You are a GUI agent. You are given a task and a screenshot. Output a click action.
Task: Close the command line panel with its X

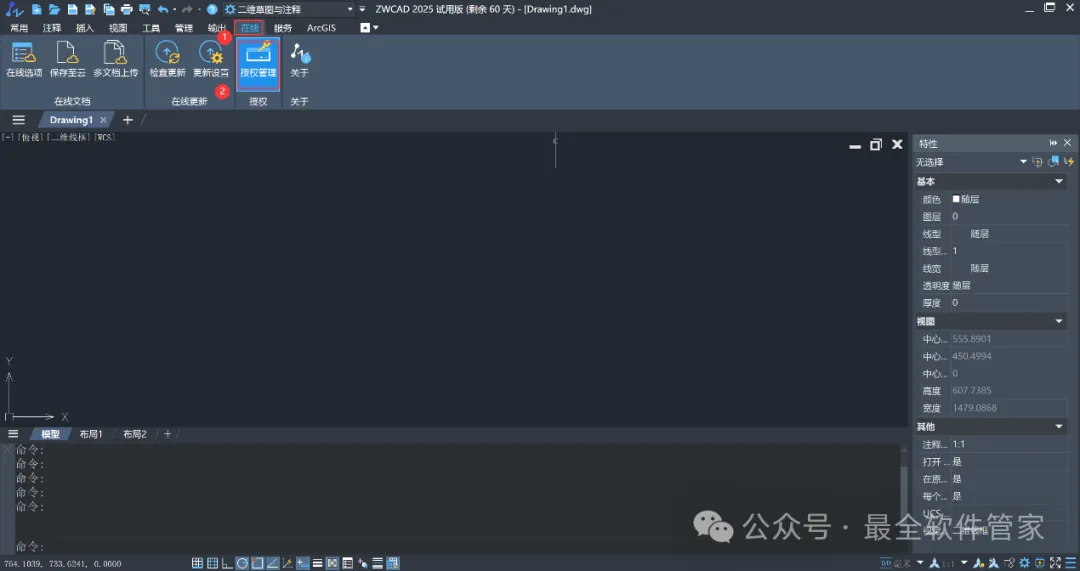[8, 449]
